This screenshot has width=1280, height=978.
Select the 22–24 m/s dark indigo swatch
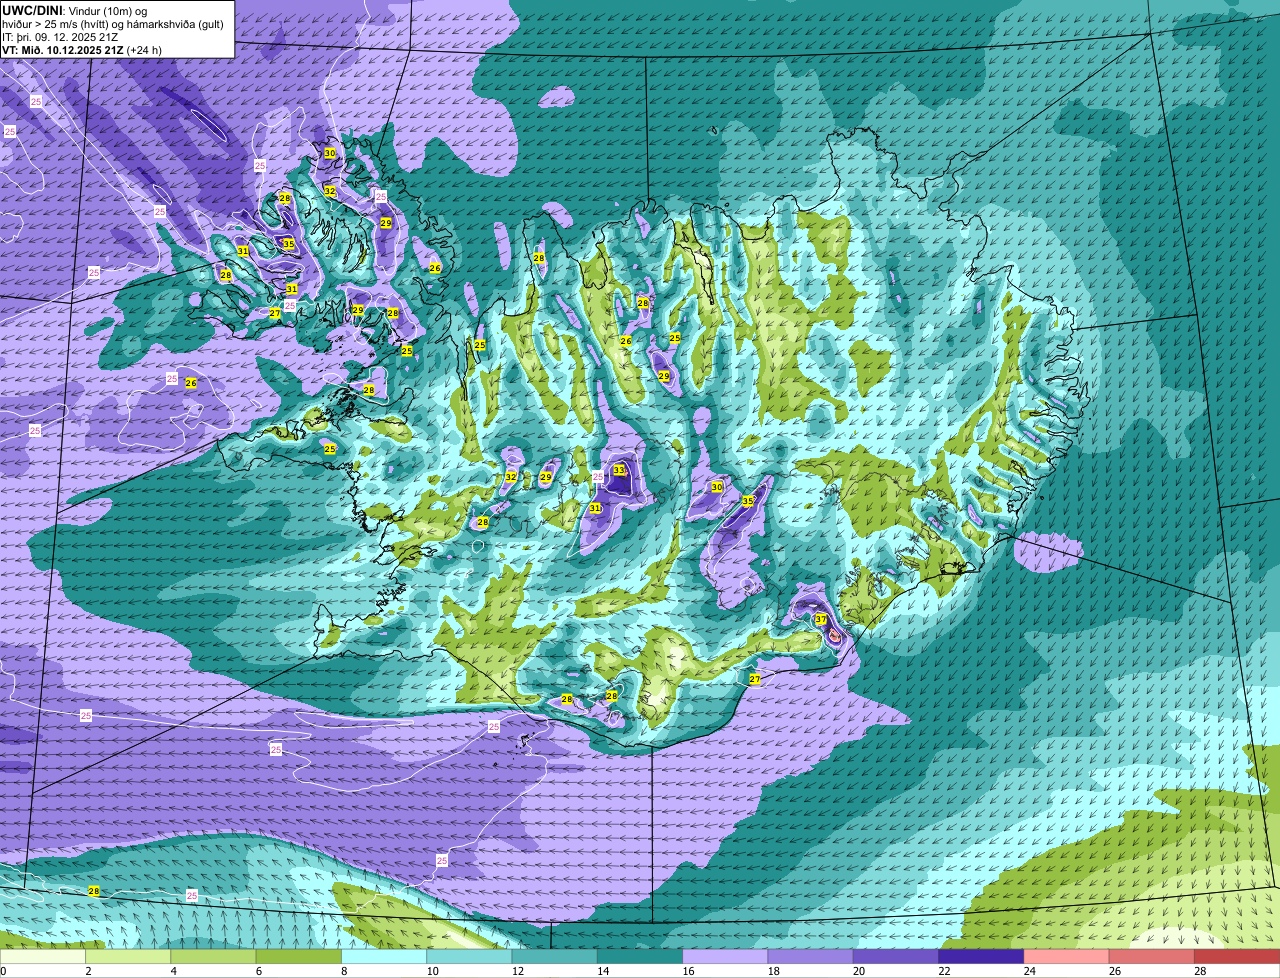[981, 957]
